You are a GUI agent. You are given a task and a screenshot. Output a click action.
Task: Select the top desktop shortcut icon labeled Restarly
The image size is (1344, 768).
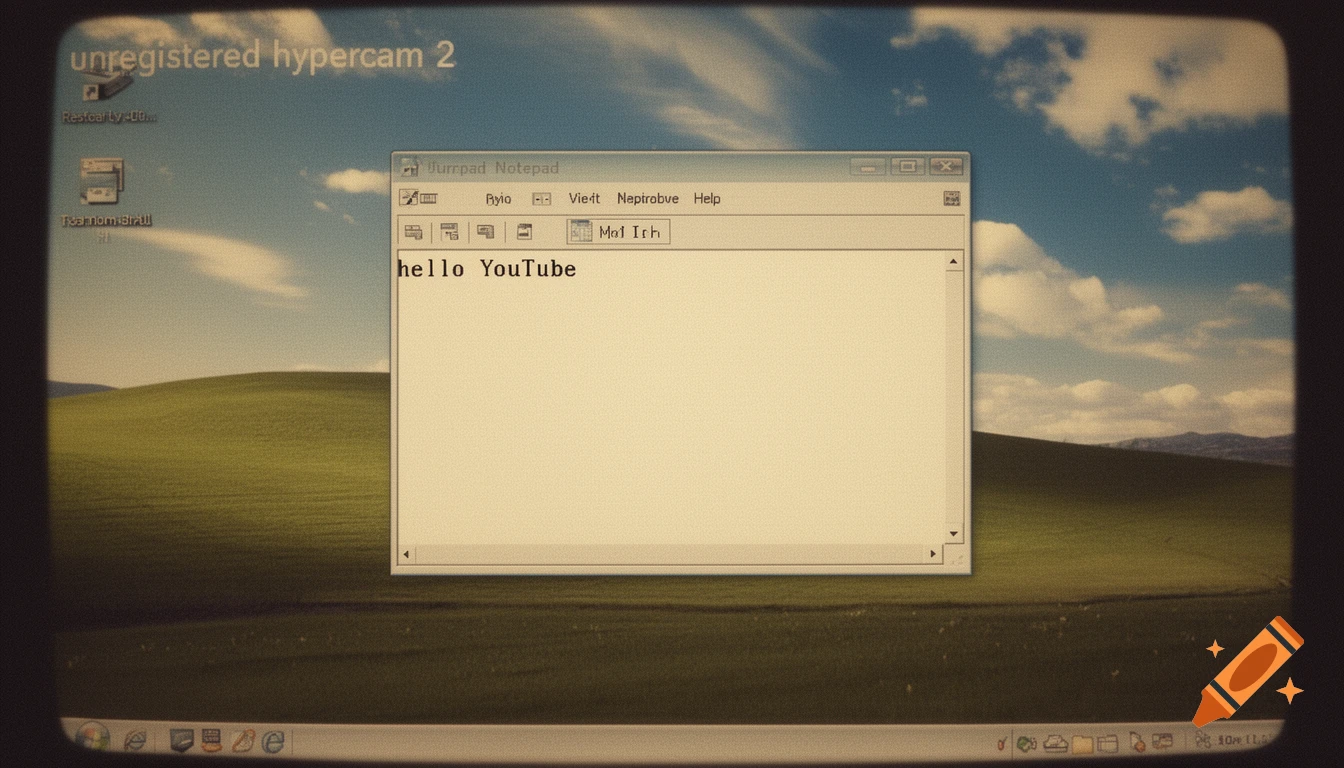(x=109, y=95)
